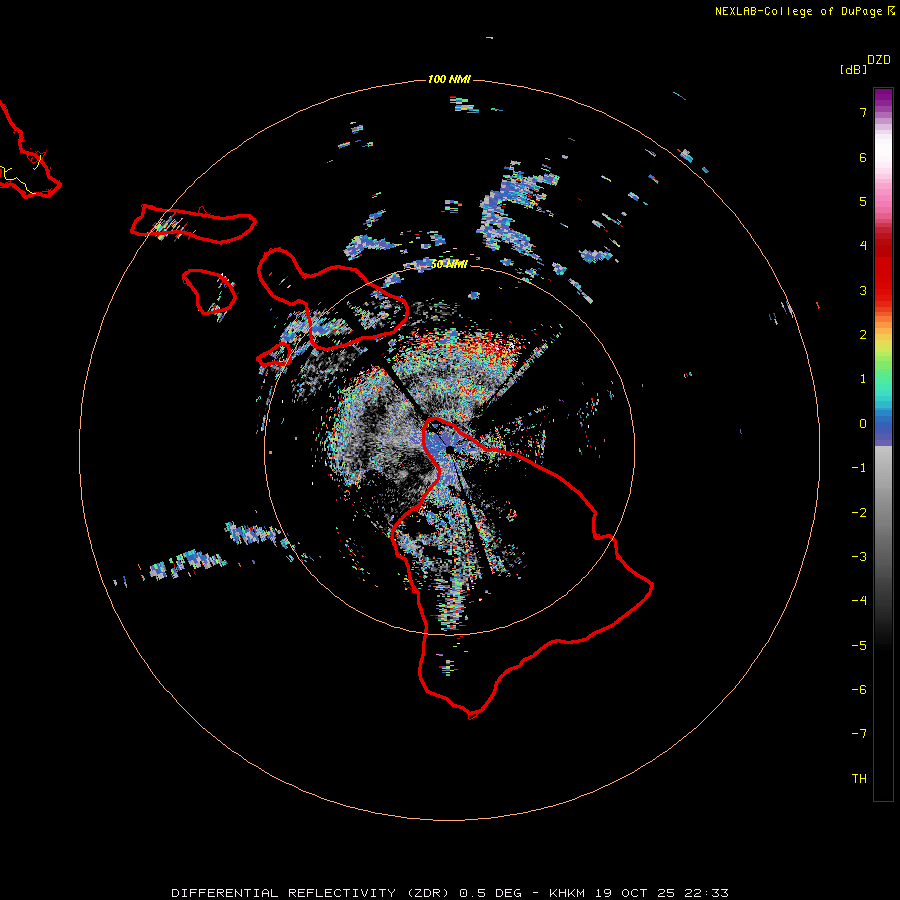The height and width of the screenshot is (900, 900).
Task: Click the 2 value on color scale
Action: point(863,335)
